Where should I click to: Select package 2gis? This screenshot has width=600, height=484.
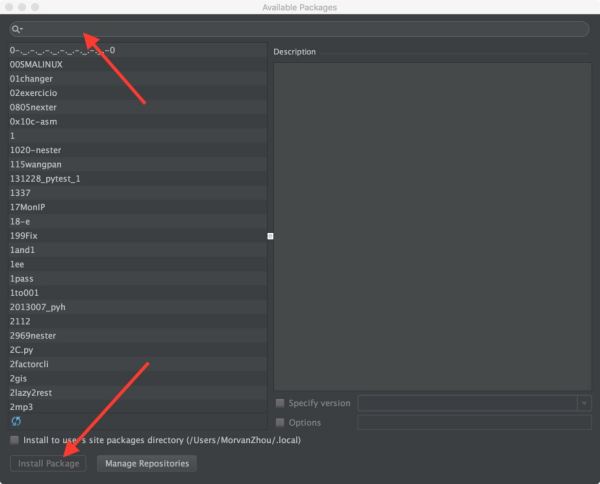[x=138, y=378]
